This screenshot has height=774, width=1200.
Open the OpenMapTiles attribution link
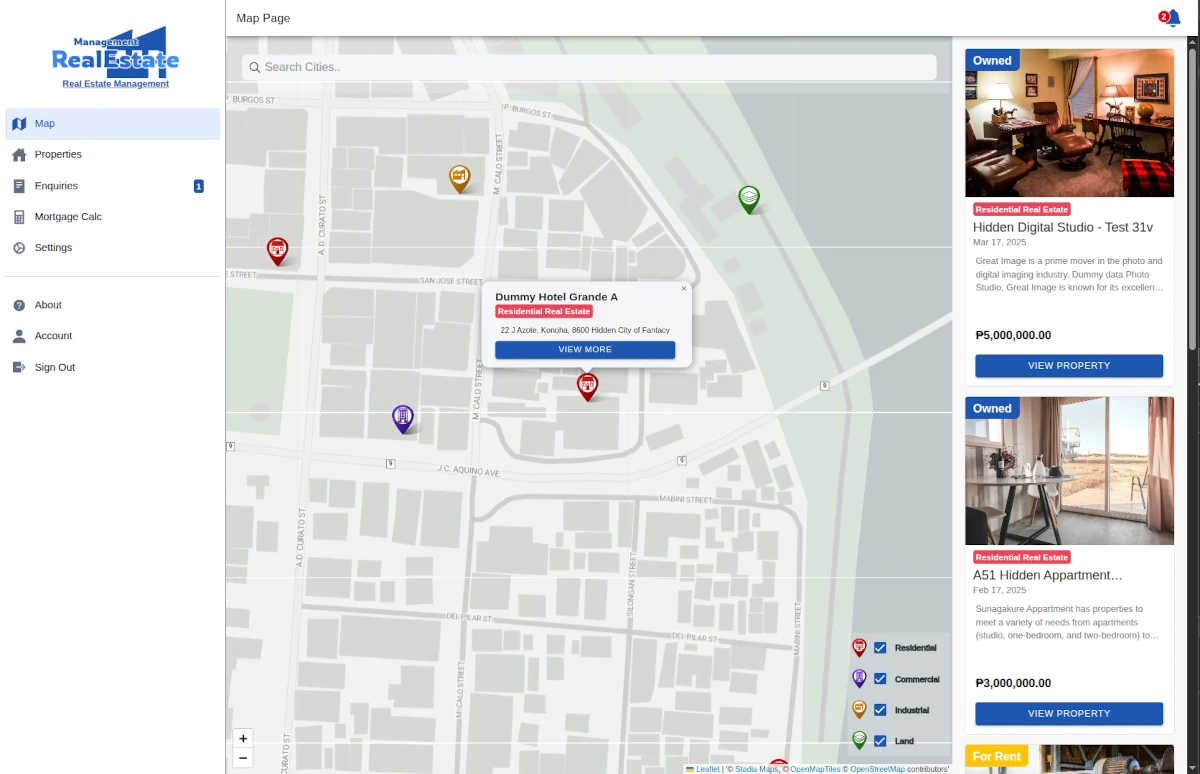pyautogui.click(x=816, y=769)
